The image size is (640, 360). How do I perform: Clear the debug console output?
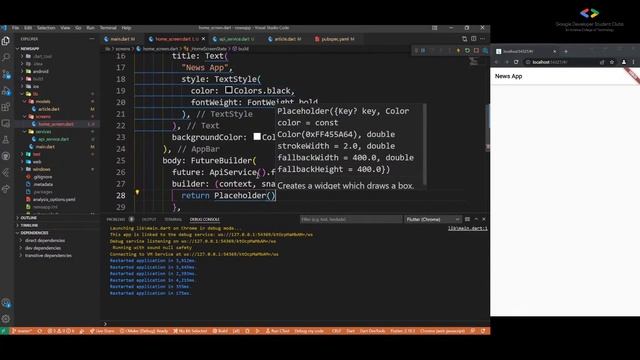[467, 219]
